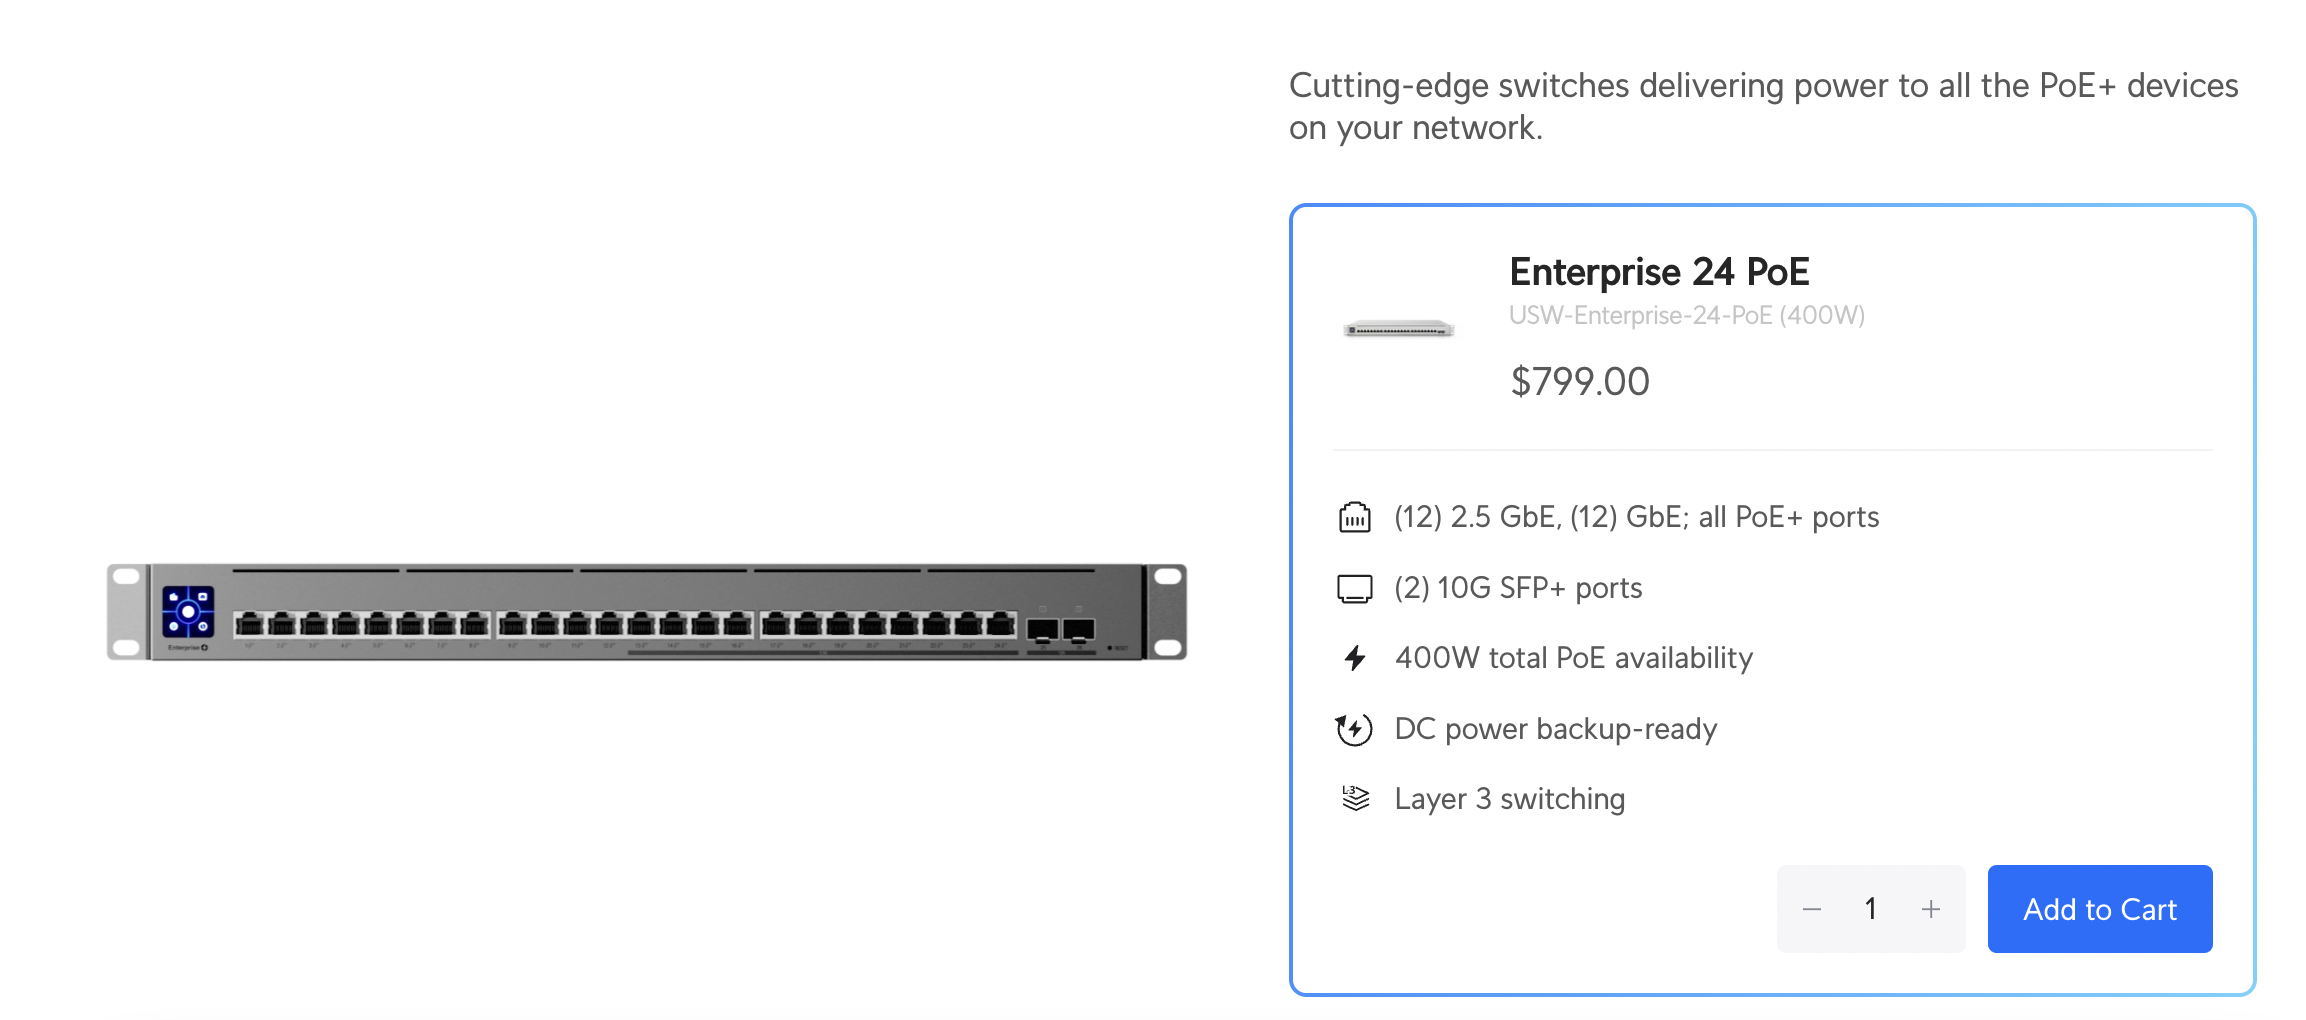The height and width of the screenshot is (1020, 2306).
Task: Click the SFP+ port icon
Action: pos(1354,588)
